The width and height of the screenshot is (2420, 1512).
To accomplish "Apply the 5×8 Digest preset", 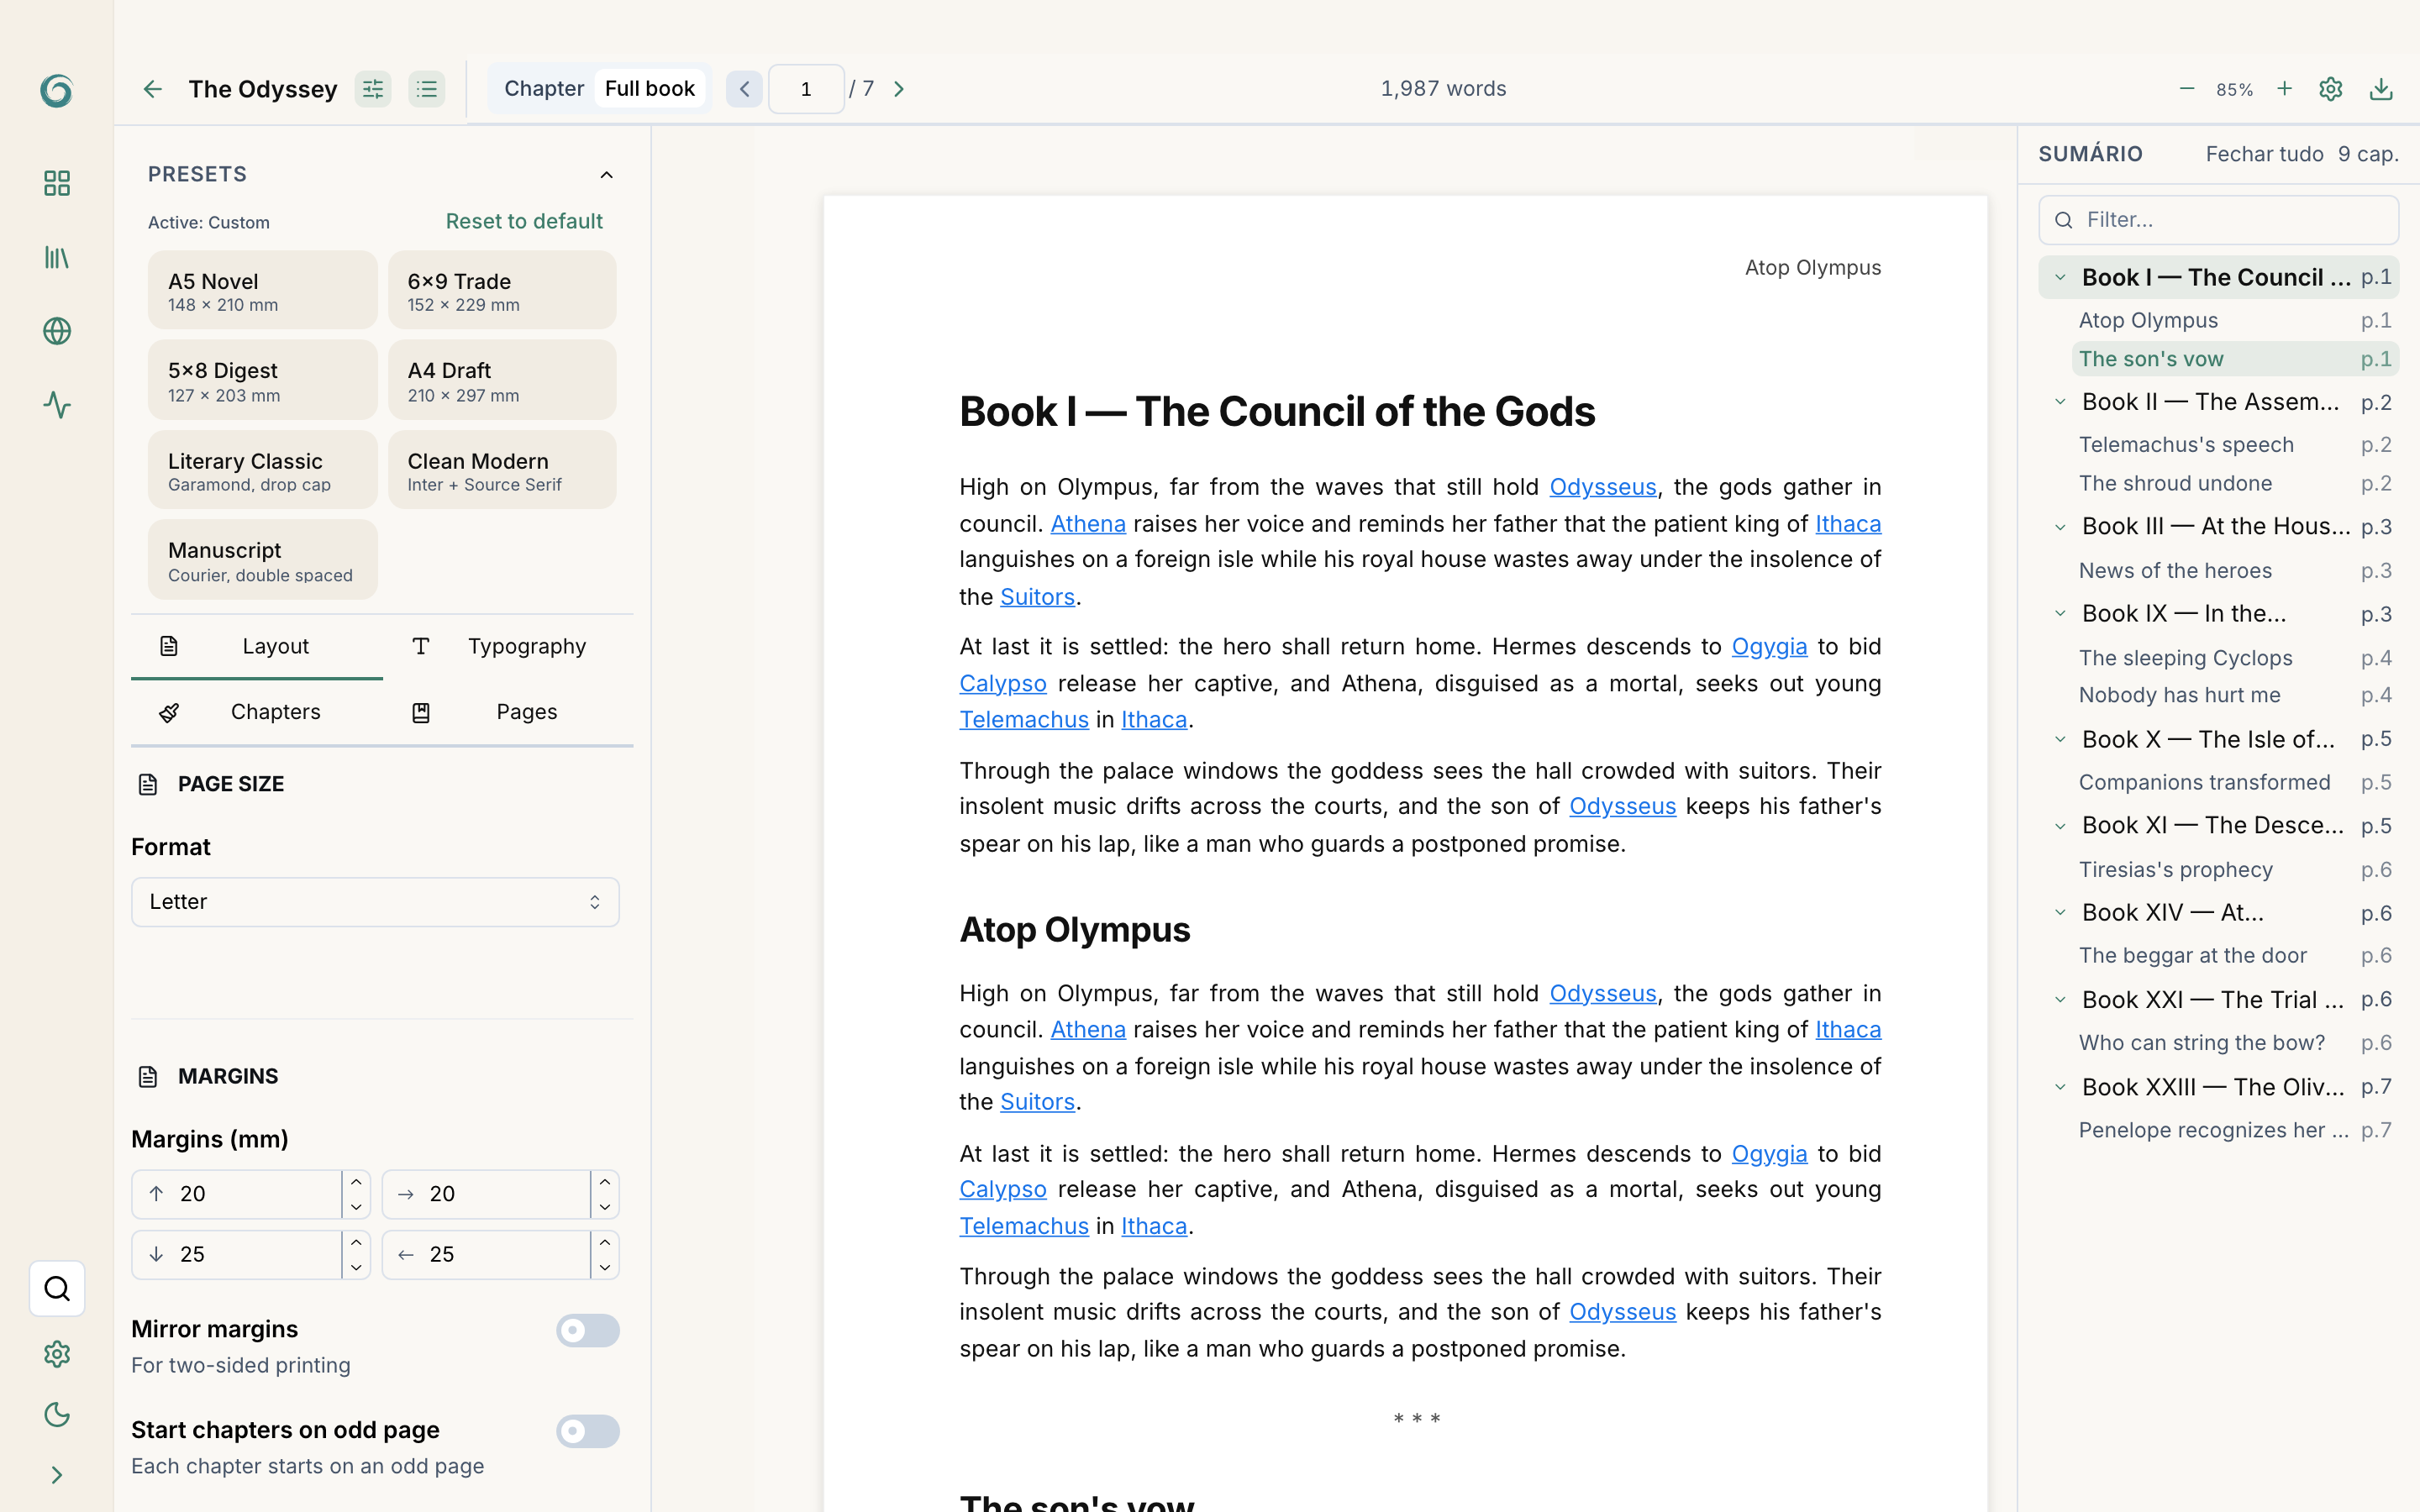I will pyautogui.click(x=262, y=380).
